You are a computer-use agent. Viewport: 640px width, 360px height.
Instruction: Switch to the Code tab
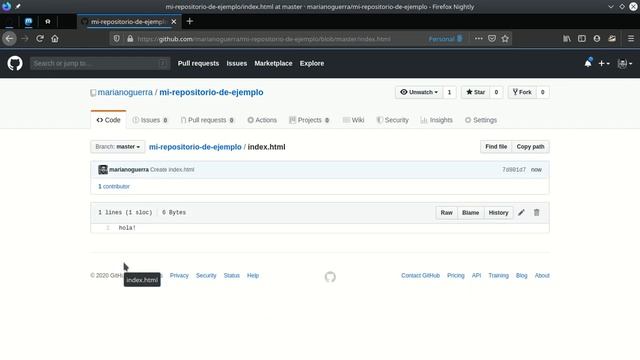point(109,120)
